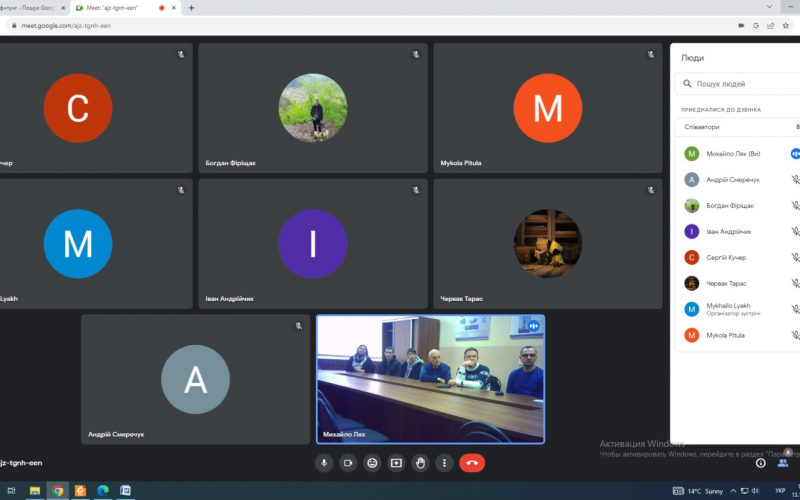Image resolution: width=800 pixels, height=500 pixels.
Task: Select Mykola Pitula in people list
Action: point(737,335)
